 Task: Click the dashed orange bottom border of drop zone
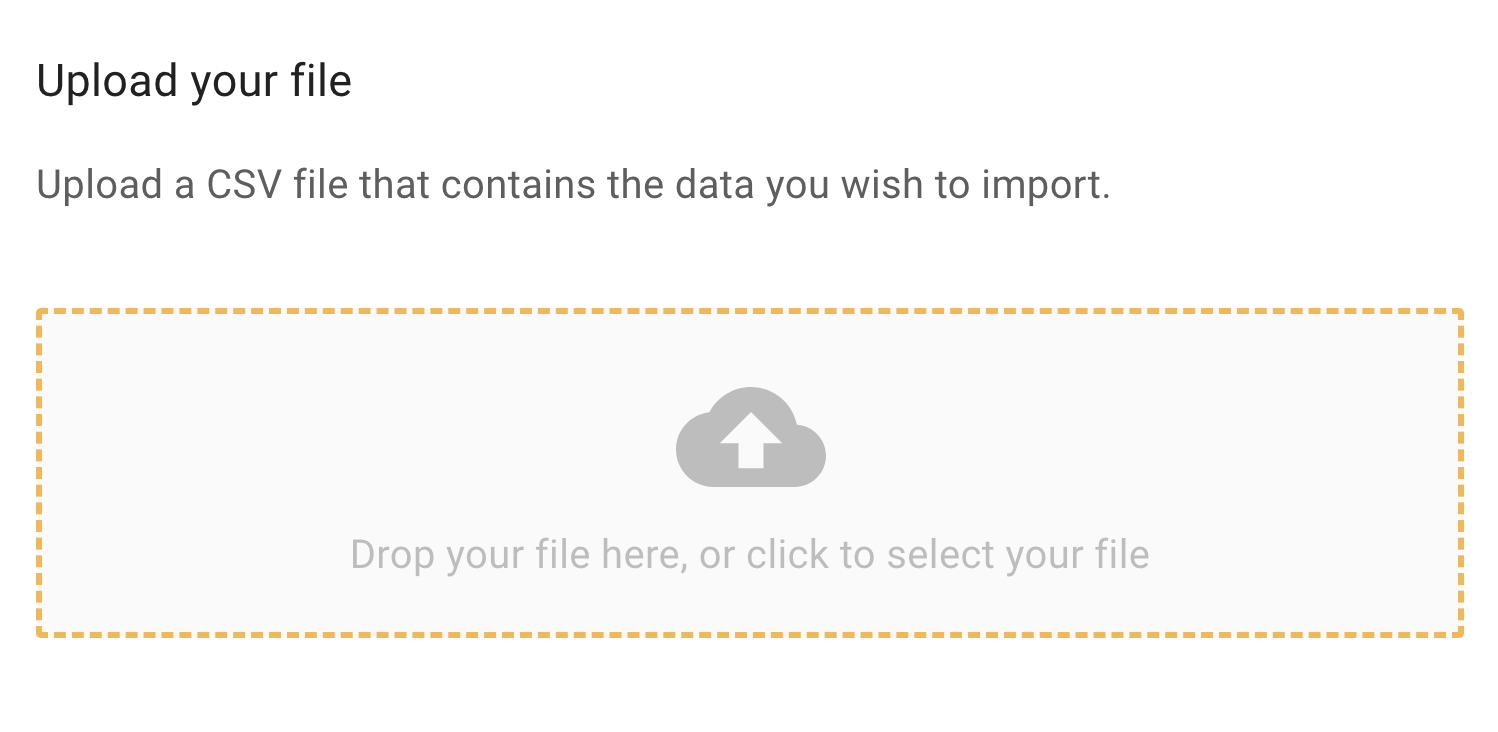tap(750, 634)
